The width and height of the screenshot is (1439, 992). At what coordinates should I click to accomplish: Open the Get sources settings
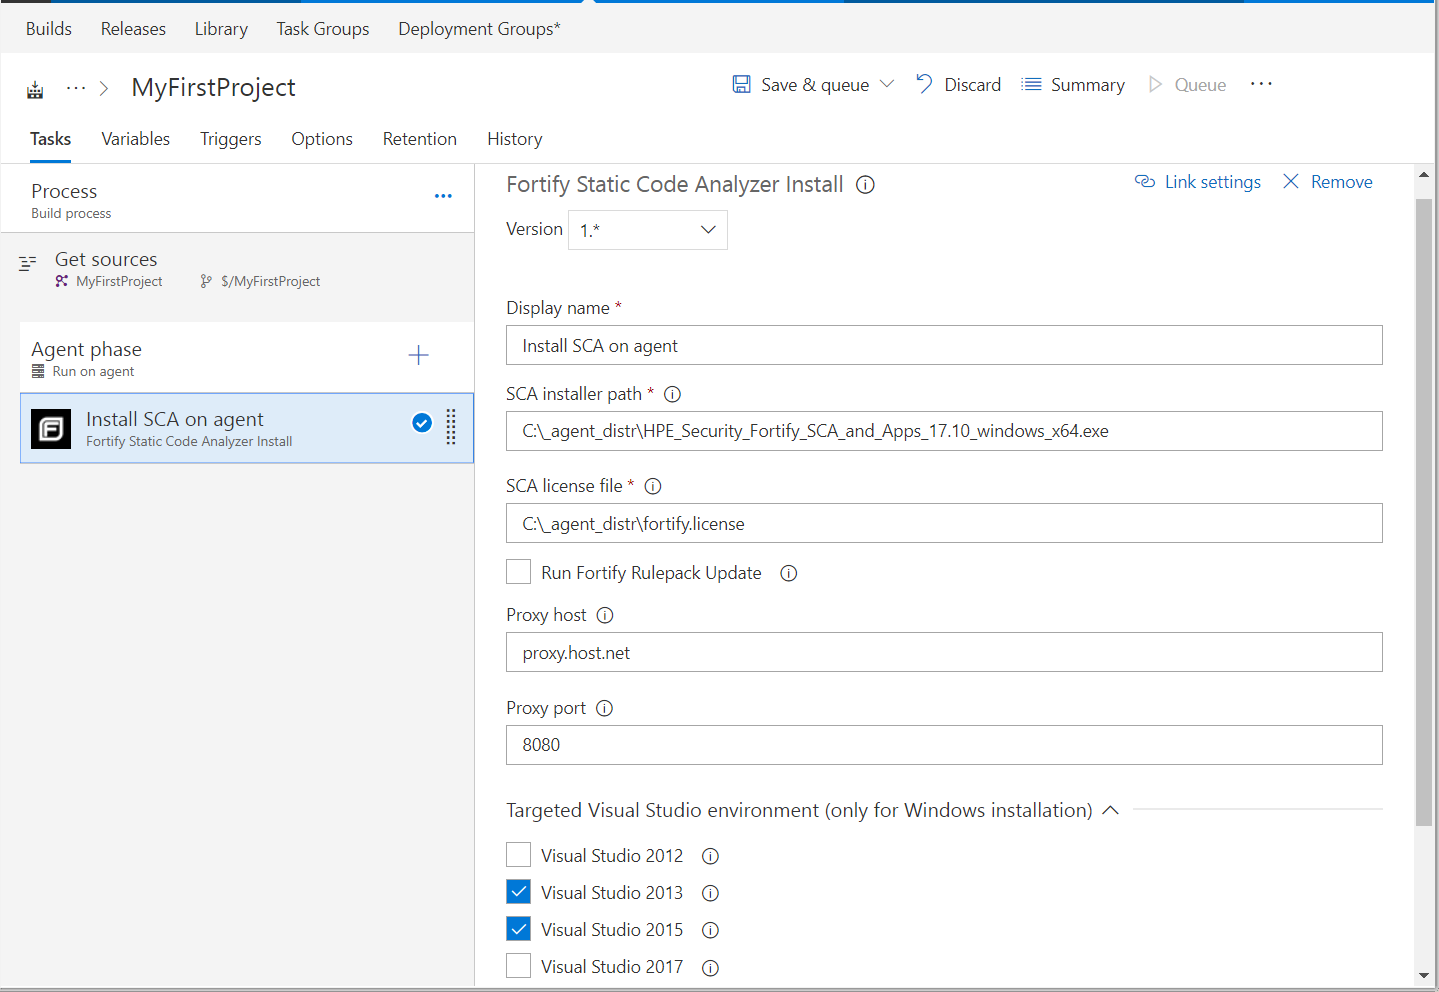point(106,259)
